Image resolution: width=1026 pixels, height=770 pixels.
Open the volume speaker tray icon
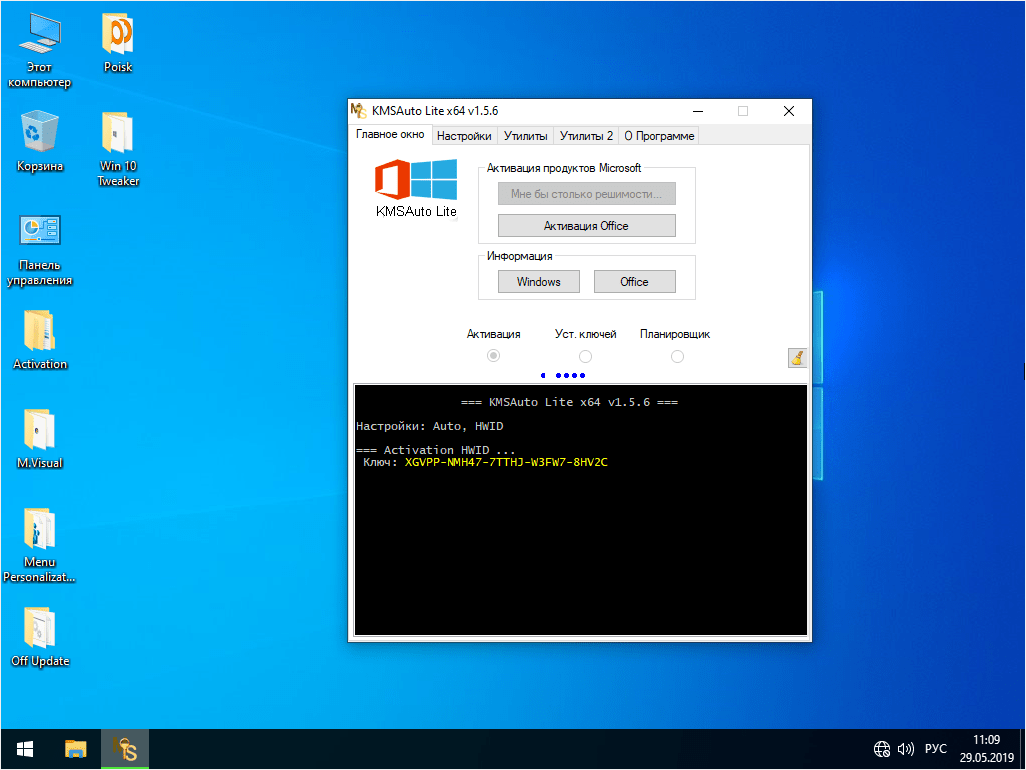pyautogui.click(x=906, y=748)
